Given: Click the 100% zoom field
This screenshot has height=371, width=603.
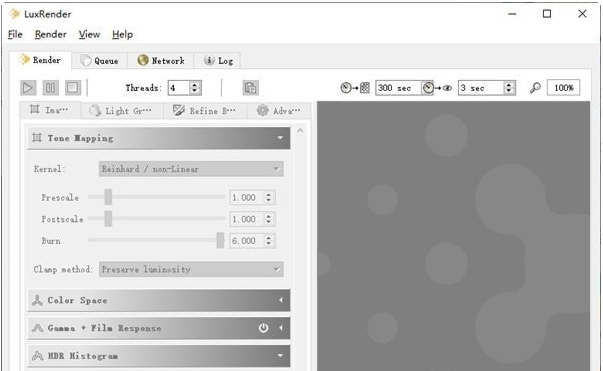Looking at the screenshot, I should coord(563,88).
